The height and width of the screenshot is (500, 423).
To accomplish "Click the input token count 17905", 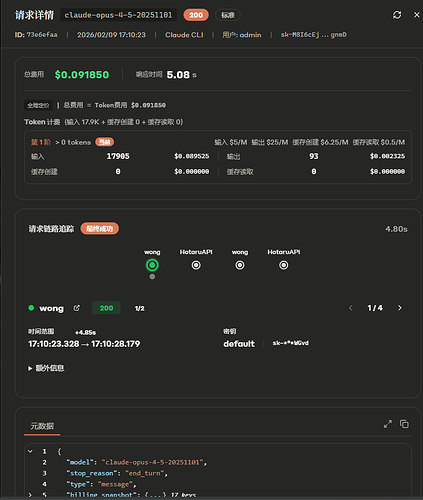I will click(x=118, y=156).
